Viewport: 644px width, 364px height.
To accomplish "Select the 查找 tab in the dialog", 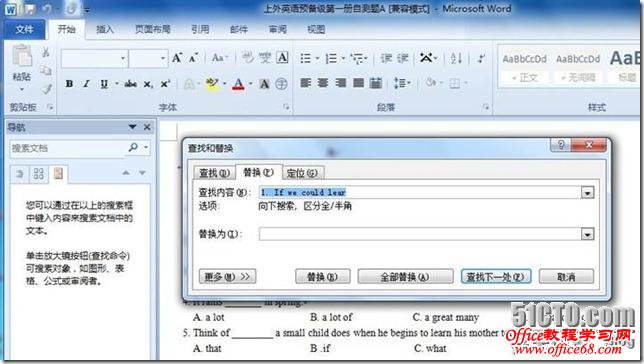I will [x=214, y=173].
